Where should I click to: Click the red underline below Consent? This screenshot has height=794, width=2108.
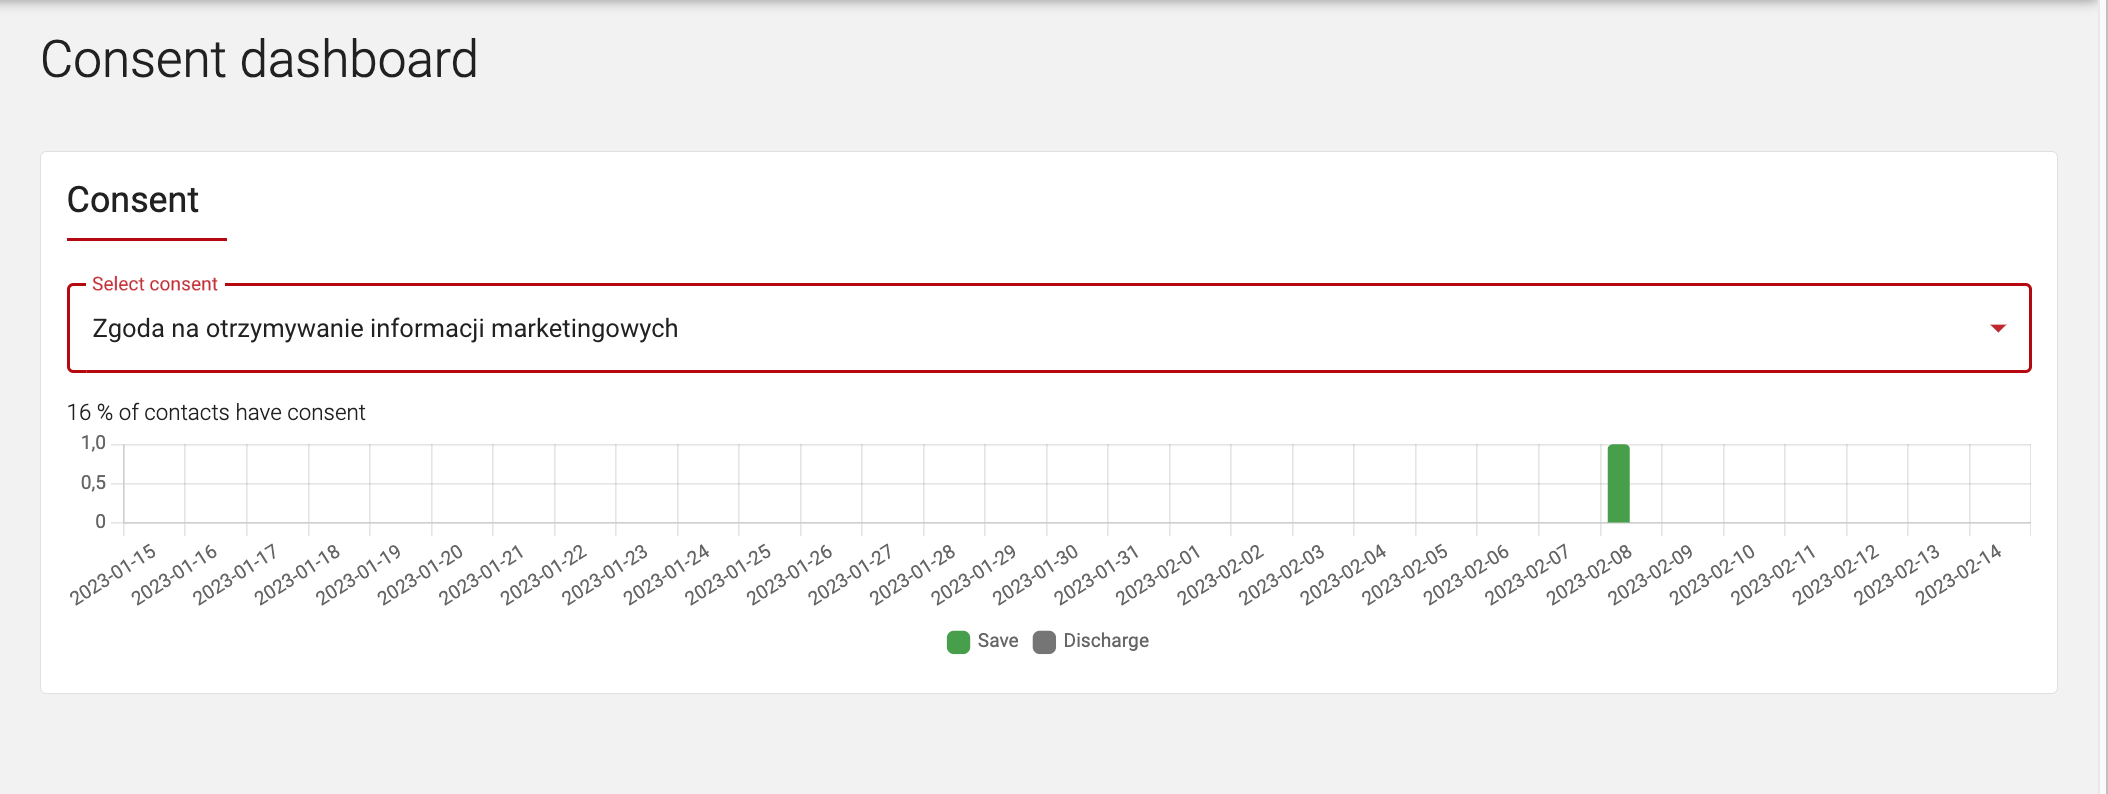(x=146, y=238)
